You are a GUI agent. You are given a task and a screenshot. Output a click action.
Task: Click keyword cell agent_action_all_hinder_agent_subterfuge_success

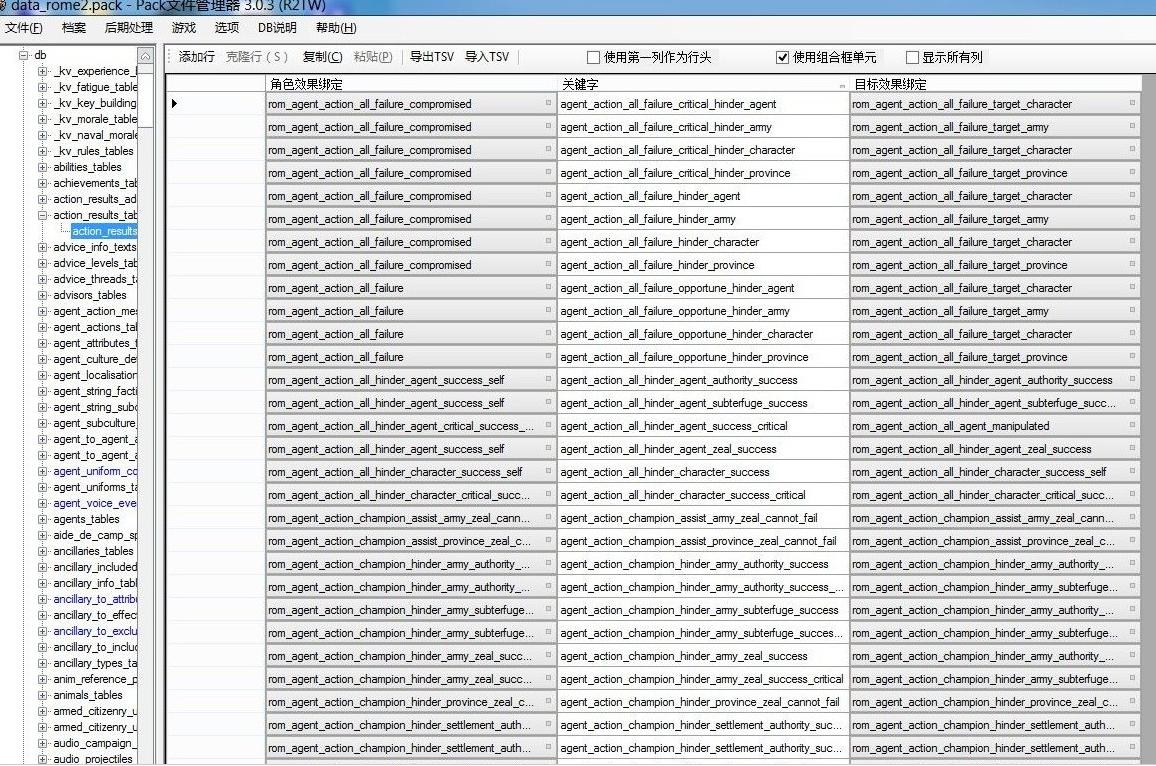[703, 403]
